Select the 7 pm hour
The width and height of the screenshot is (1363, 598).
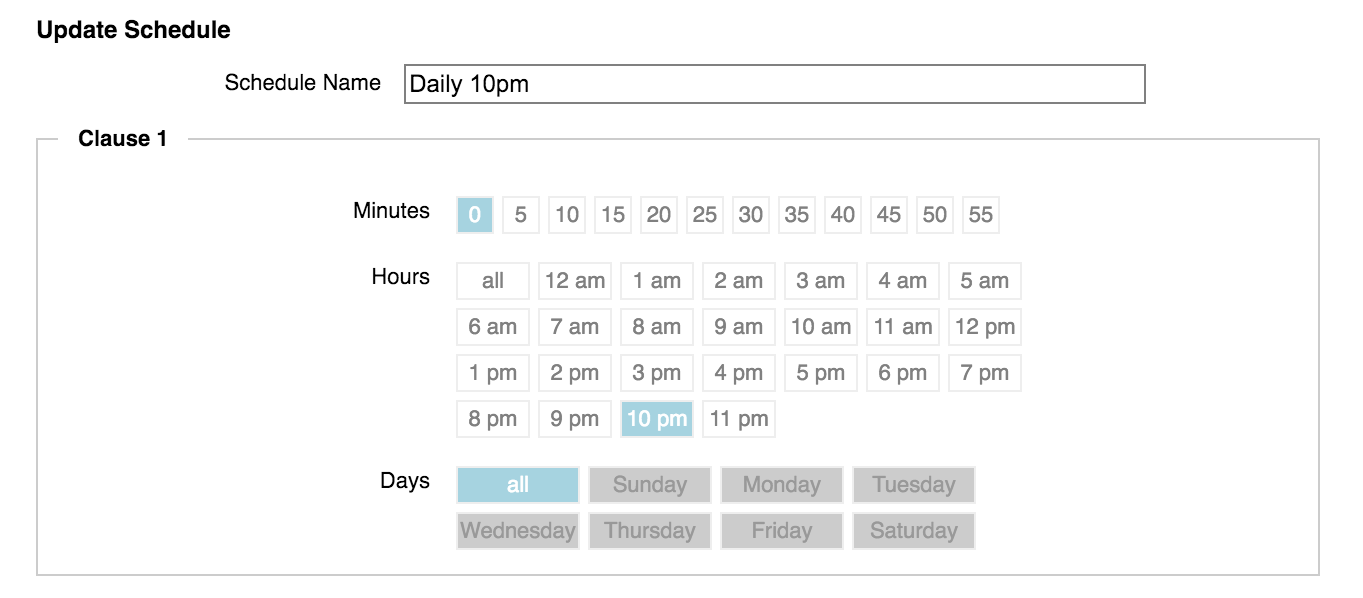point(985,373)
